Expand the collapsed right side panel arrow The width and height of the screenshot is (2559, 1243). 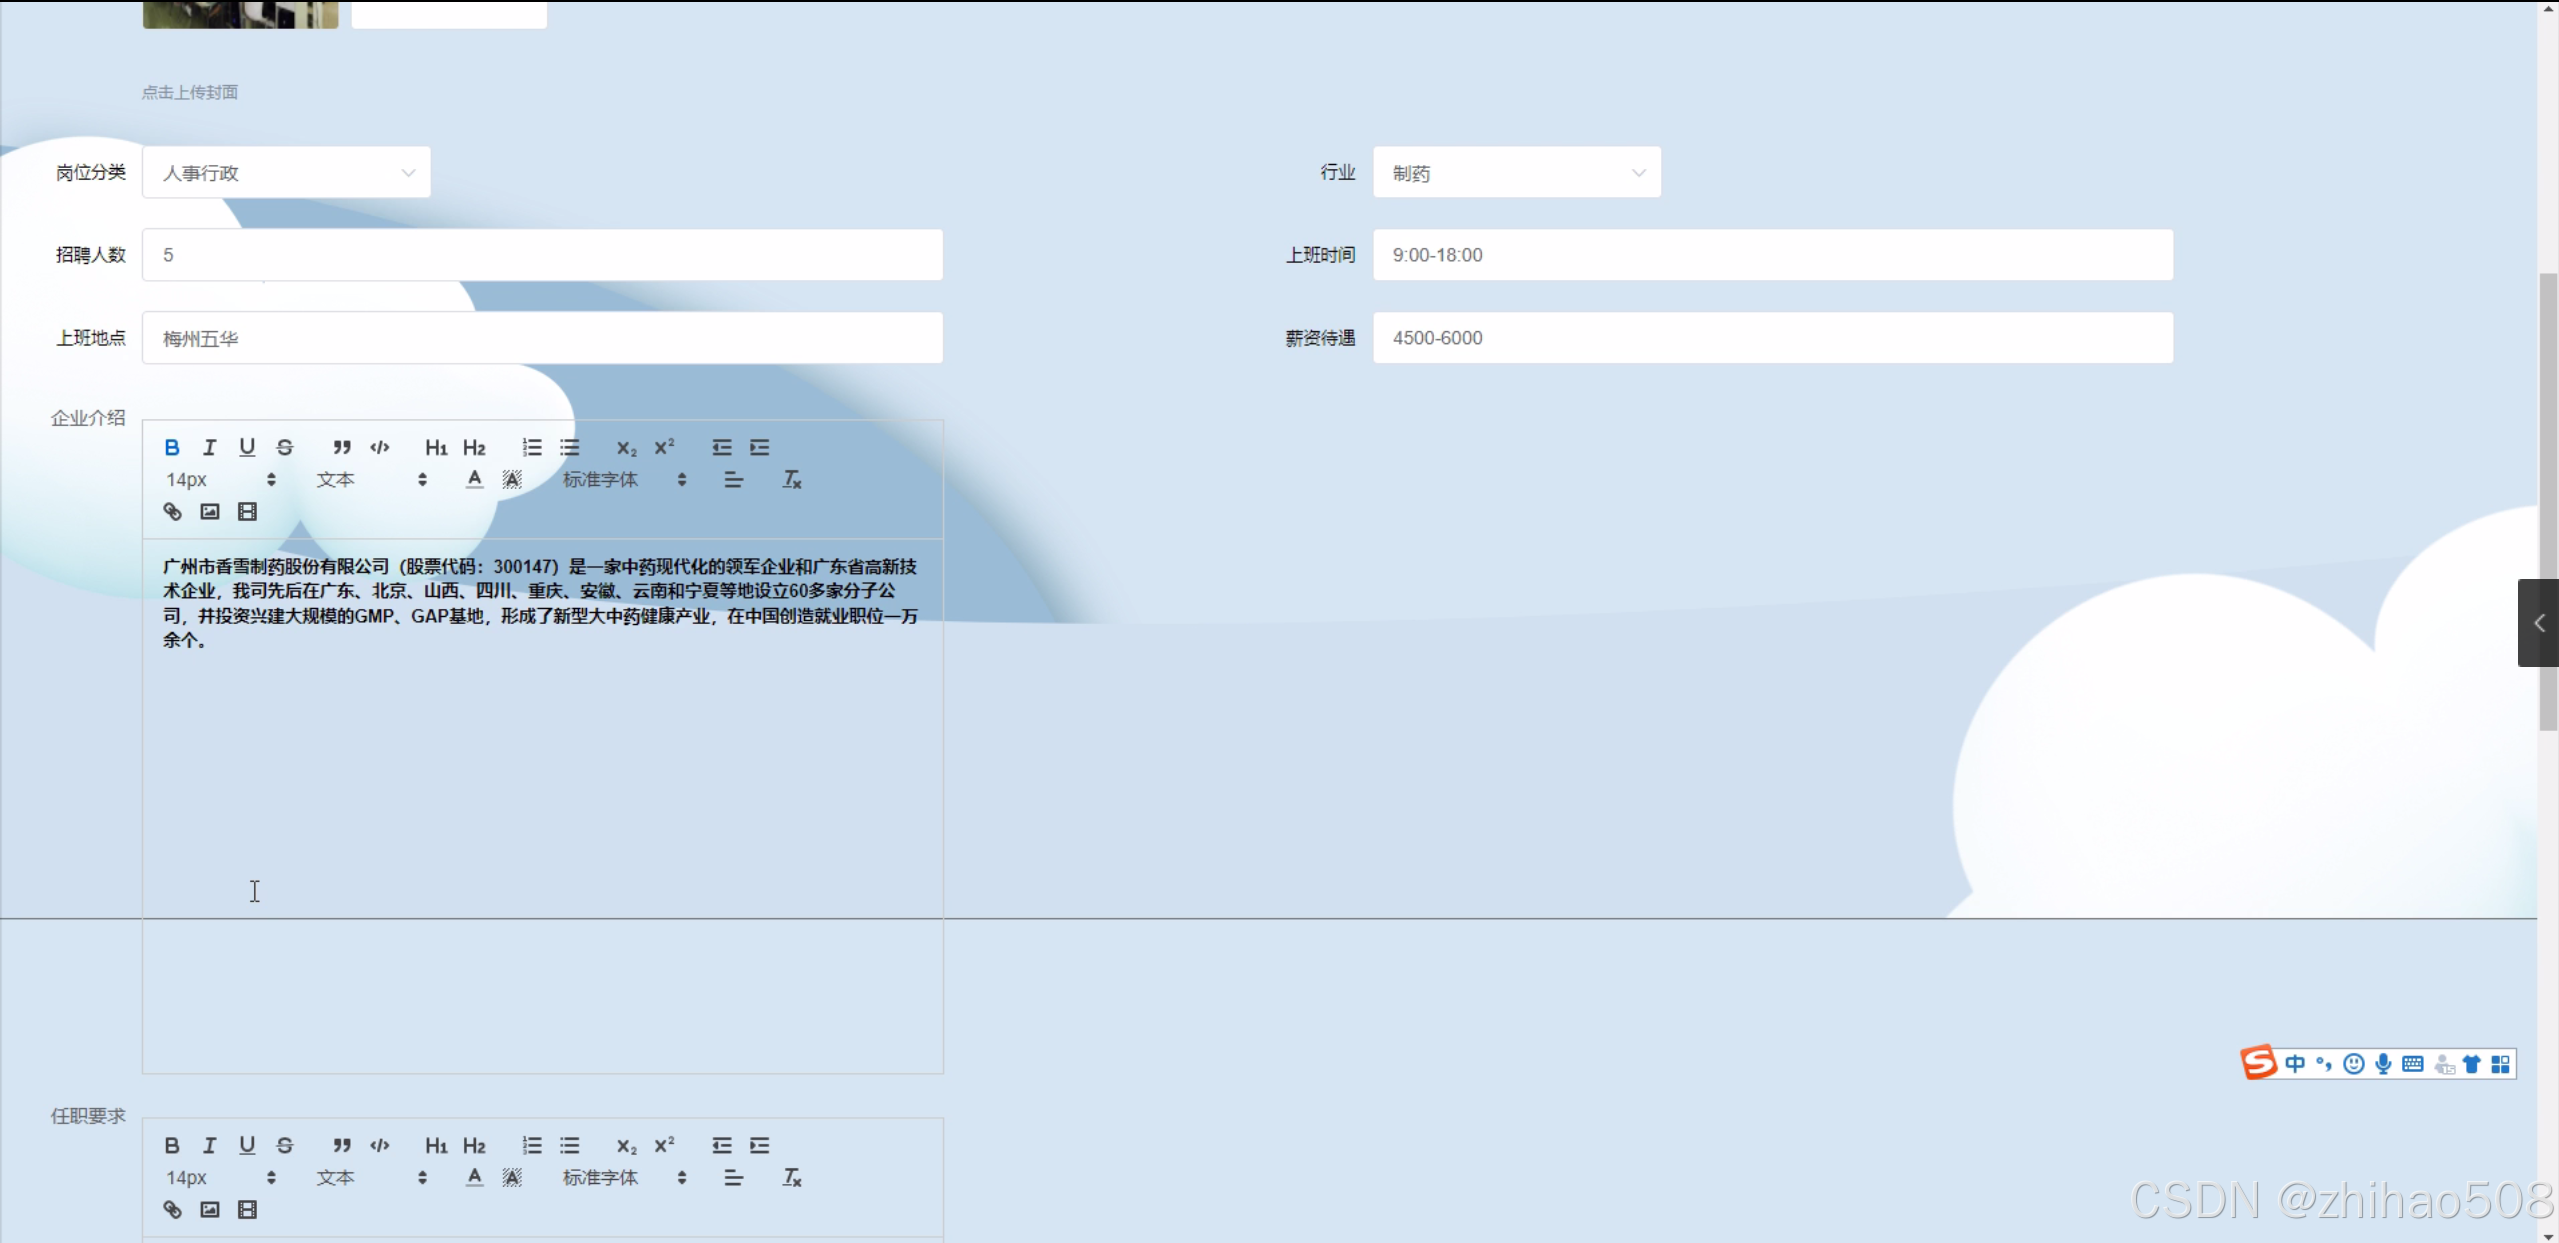tap(2538, 623)
